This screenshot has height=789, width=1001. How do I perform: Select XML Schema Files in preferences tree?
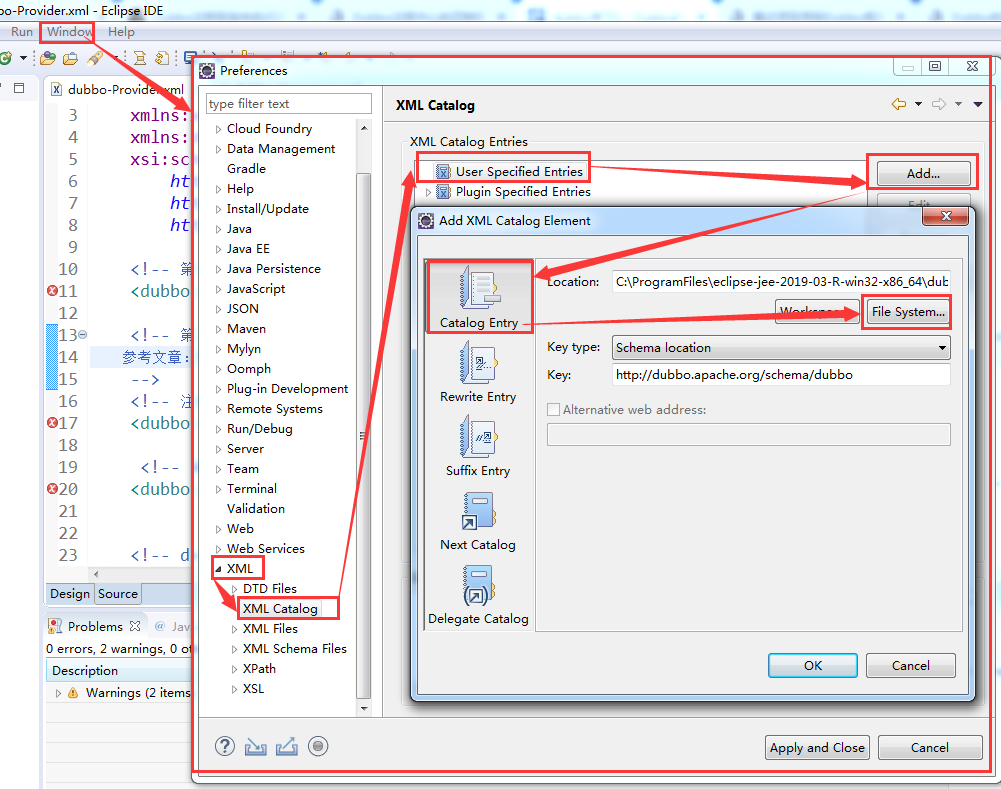[x=294, y=649]
